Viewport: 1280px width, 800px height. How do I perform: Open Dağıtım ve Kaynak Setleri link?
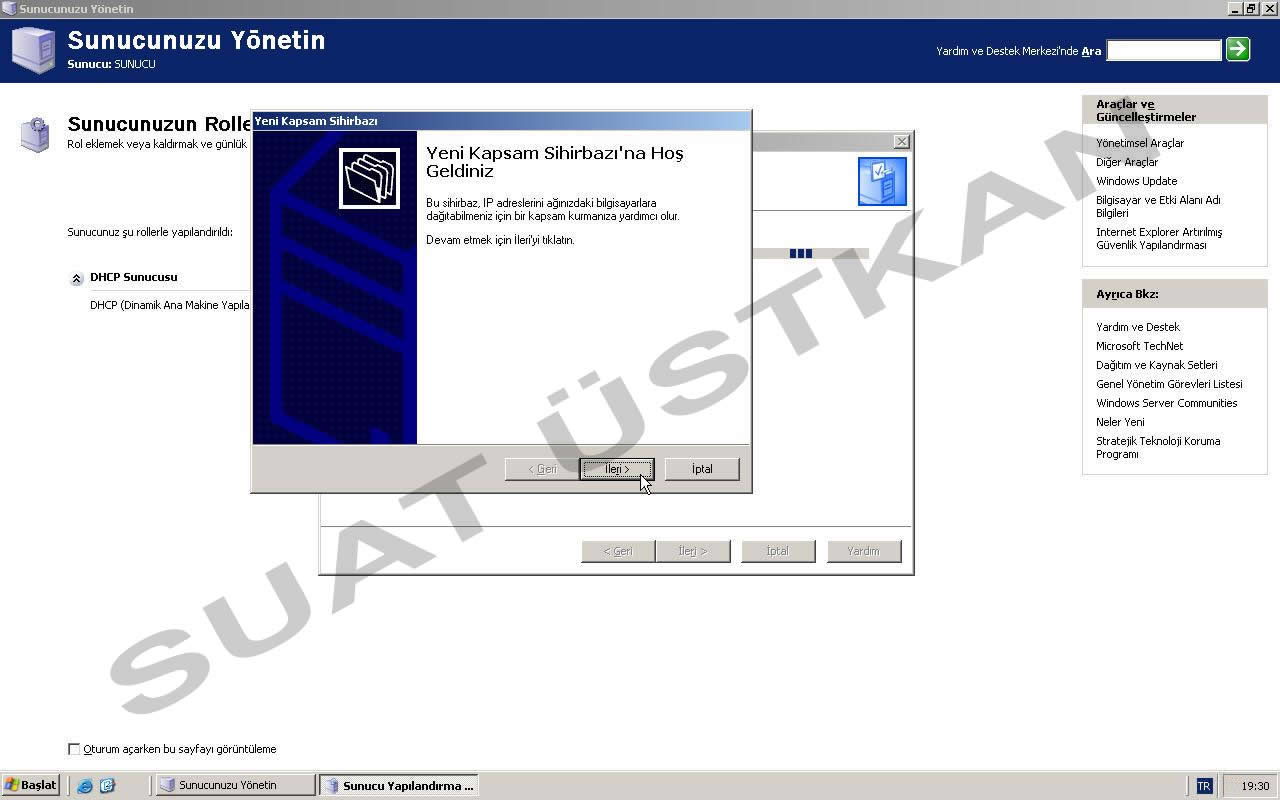click(x=1157, y=365)
